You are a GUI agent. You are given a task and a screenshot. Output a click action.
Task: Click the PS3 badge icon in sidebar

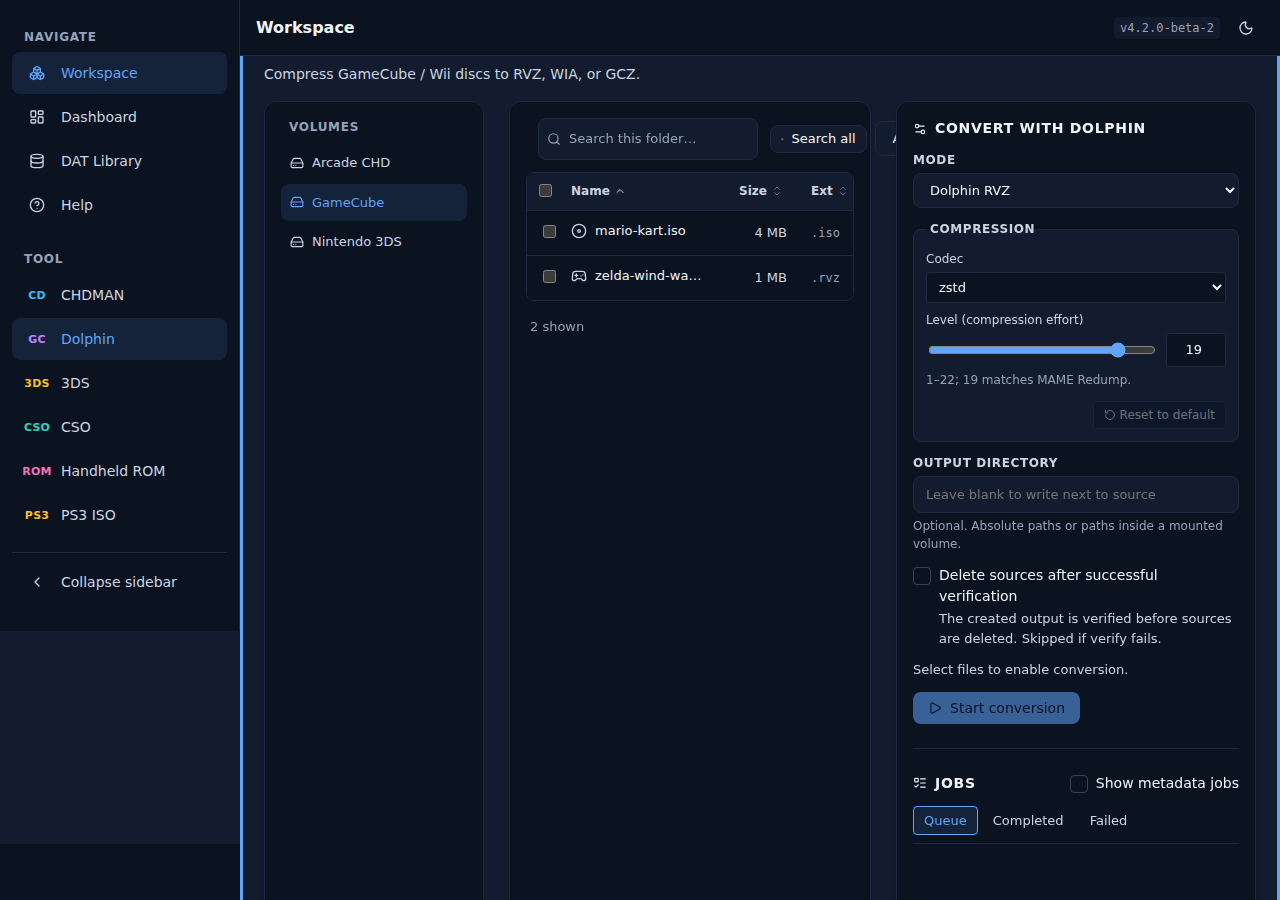(37, 515)
